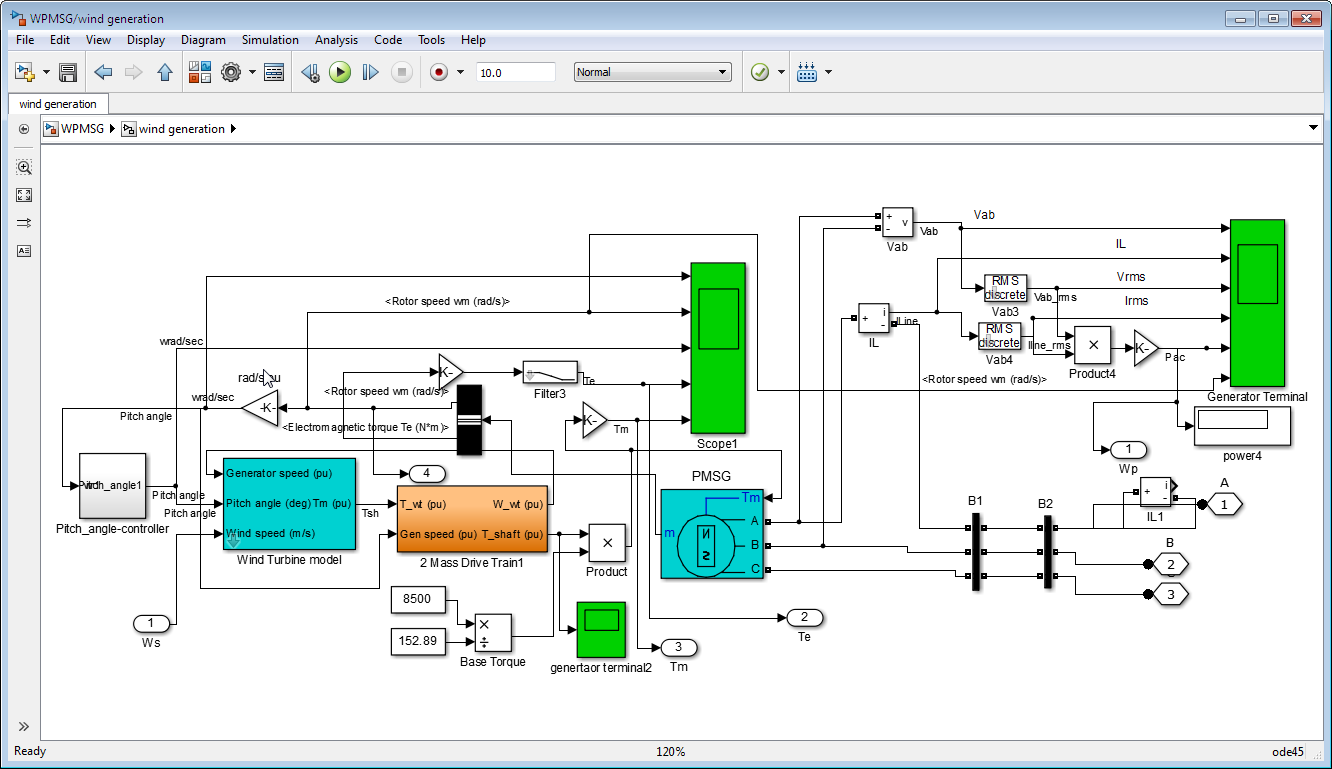1332x769 pixels.
Task: Open the Analysis menu
Action: coord(336,40)
